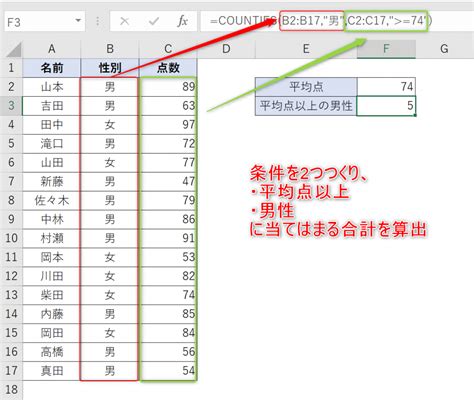Click score cell 85
Viewport: 474px width, 400px height.
pyautogui.click(x=168, y=314)
